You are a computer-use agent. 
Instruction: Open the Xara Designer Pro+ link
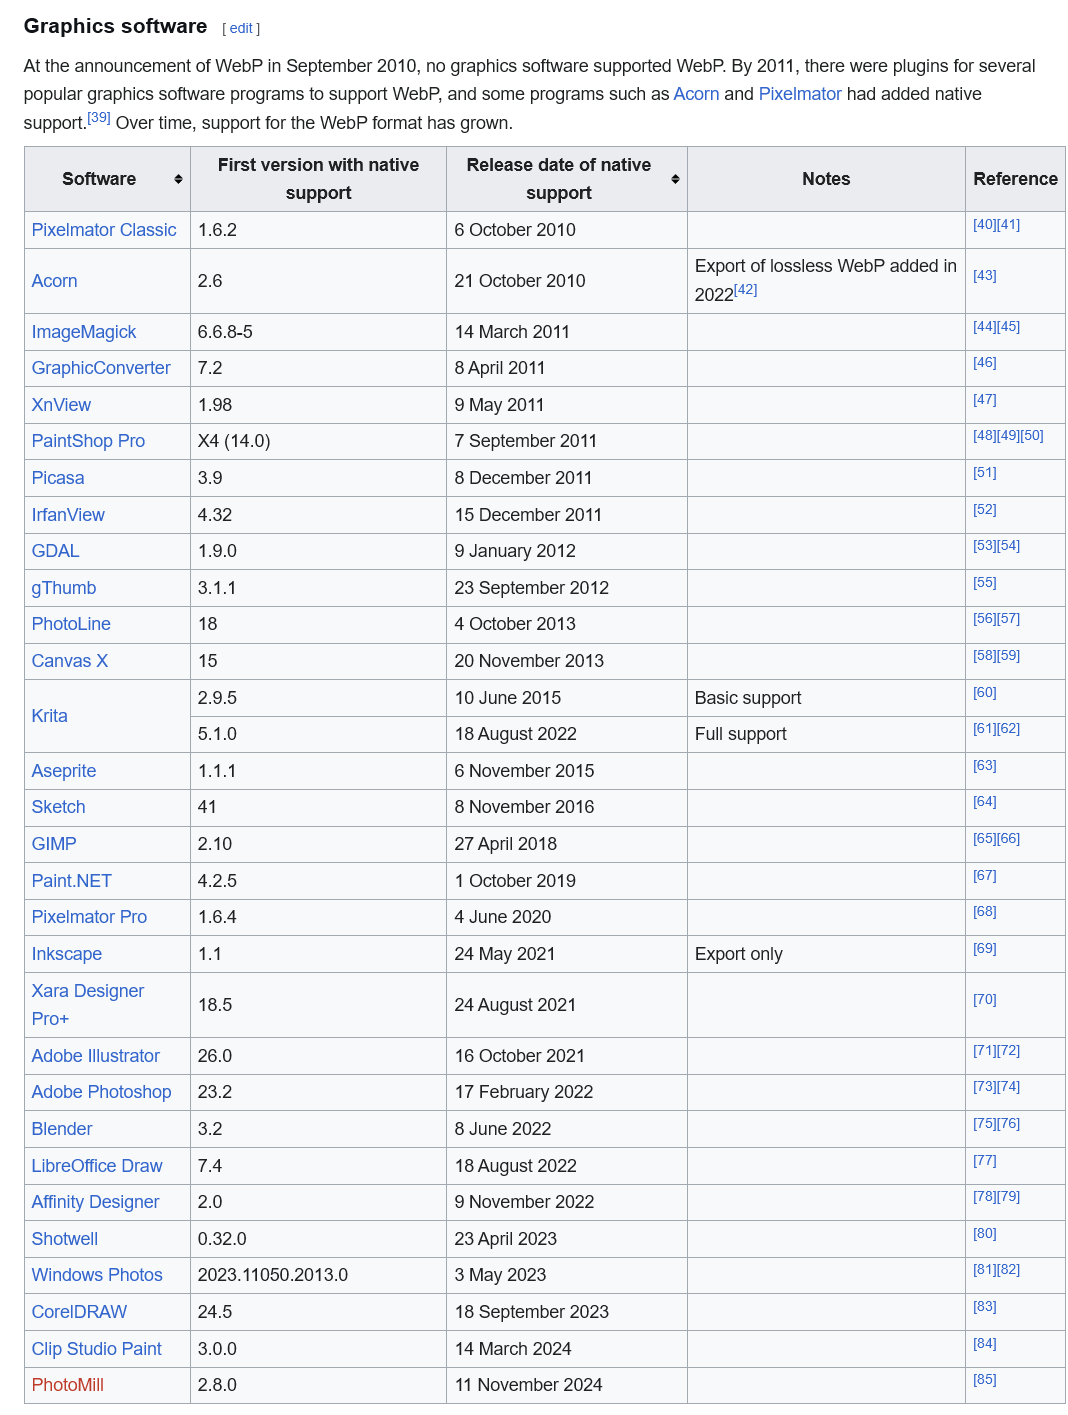tap(88, 1005)
